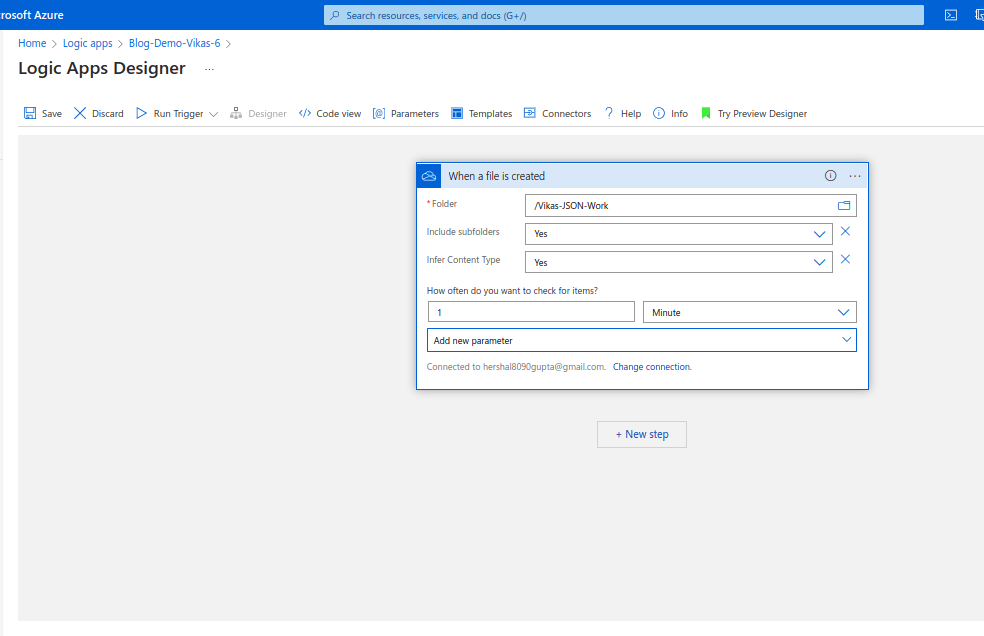
Task: Remove the Include subfolders parameter
Action: 845,231
